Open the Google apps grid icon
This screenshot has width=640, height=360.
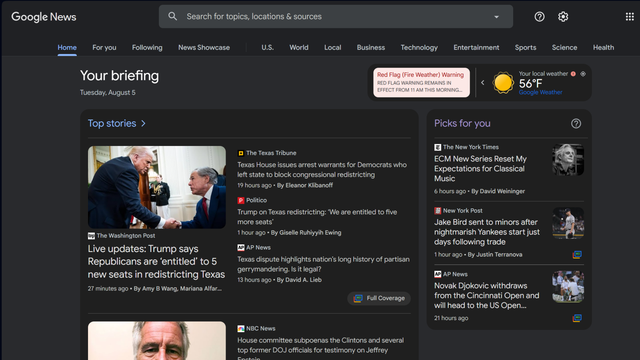pyautogui.click(x=629, y=17)
